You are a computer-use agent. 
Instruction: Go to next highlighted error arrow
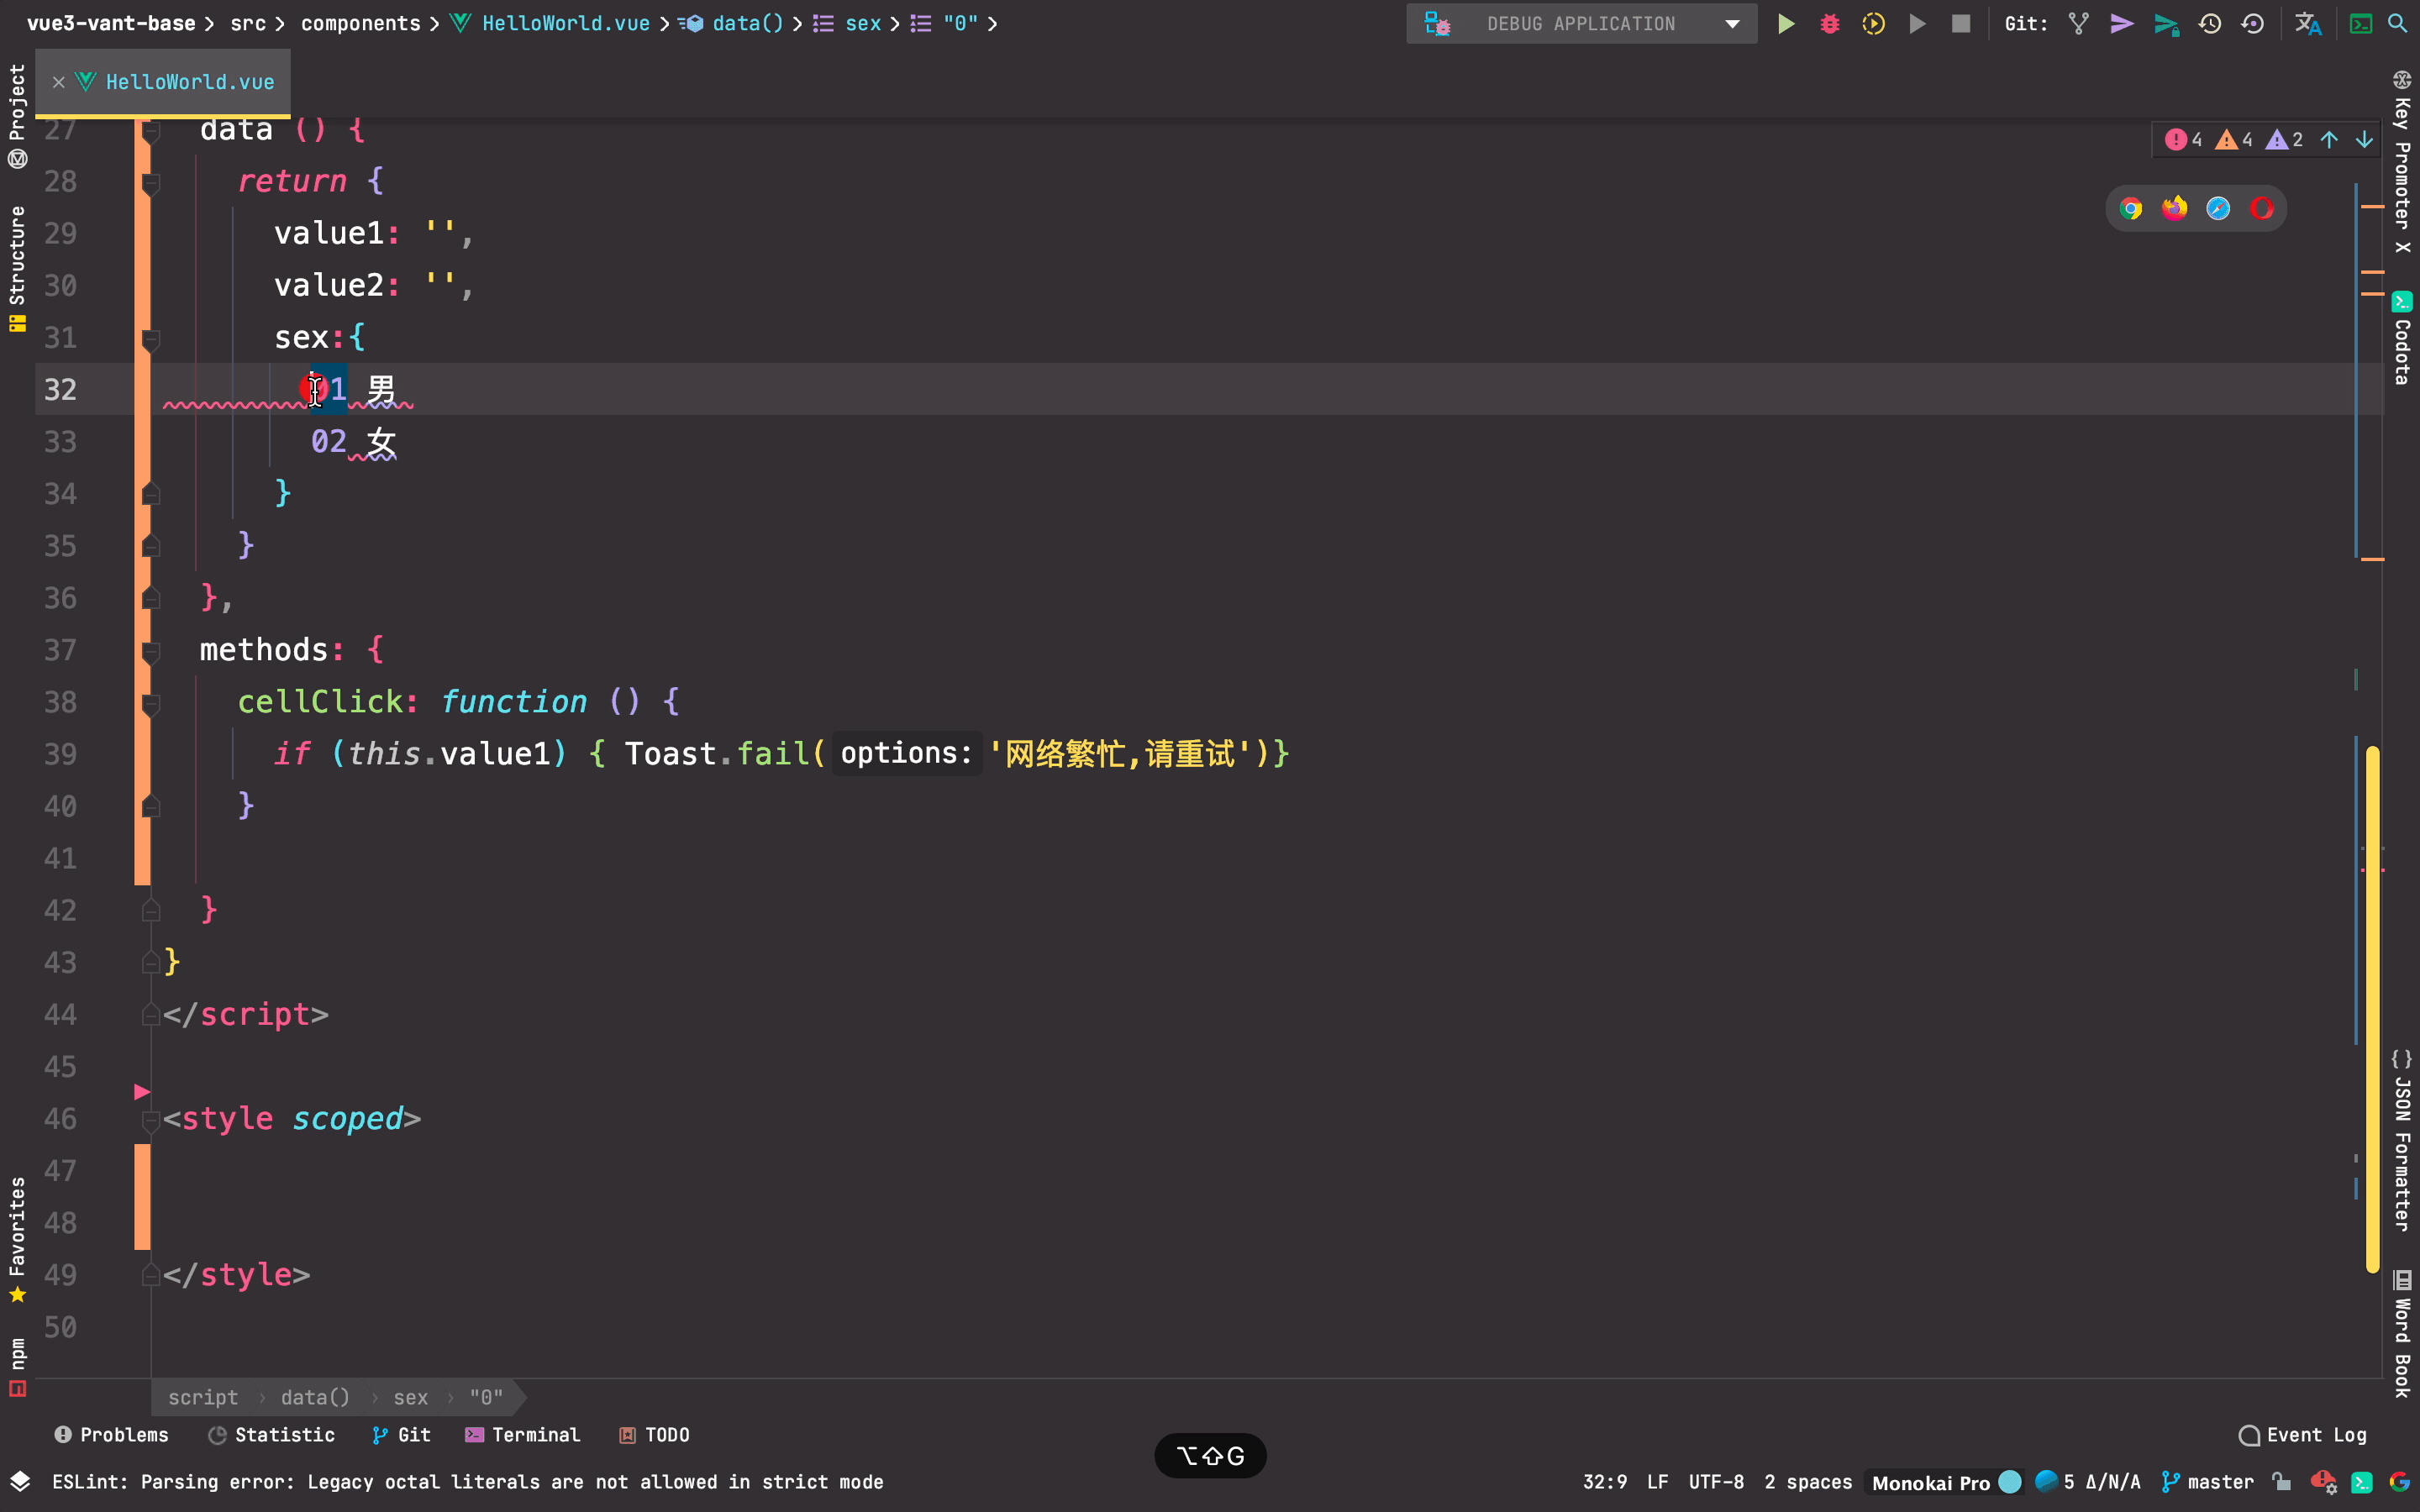pyautogui.click(x=2364, y=140)
